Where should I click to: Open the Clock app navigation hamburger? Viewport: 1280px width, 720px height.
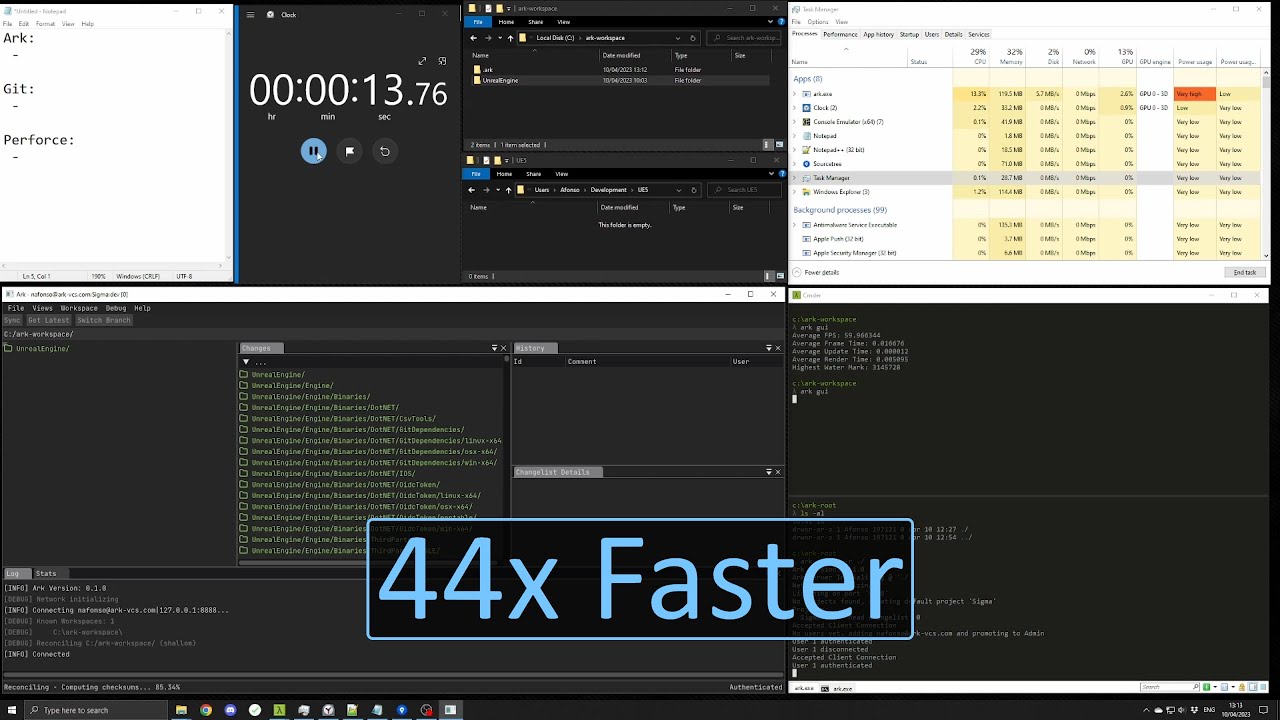pos(249,15)
